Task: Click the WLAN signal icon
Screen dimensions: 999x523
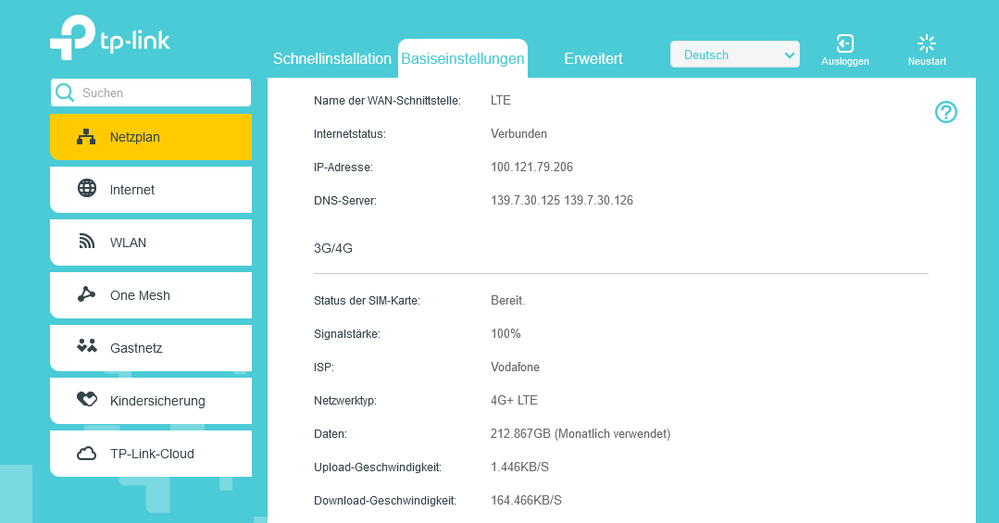Action: [x=87, y=241]
